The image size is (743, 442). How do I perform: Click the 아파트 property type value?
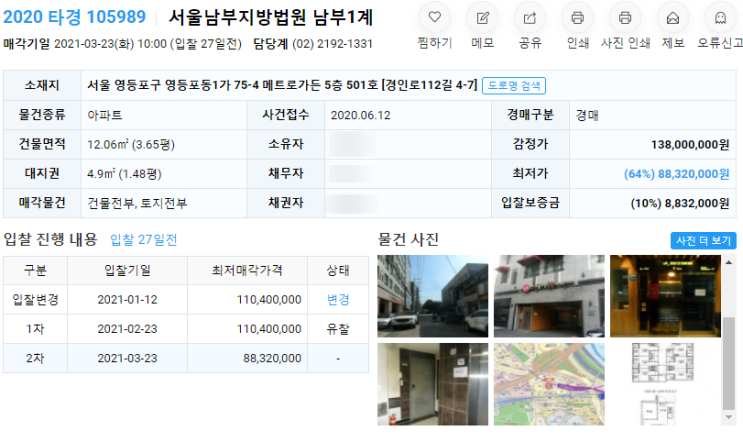[105, 115]
